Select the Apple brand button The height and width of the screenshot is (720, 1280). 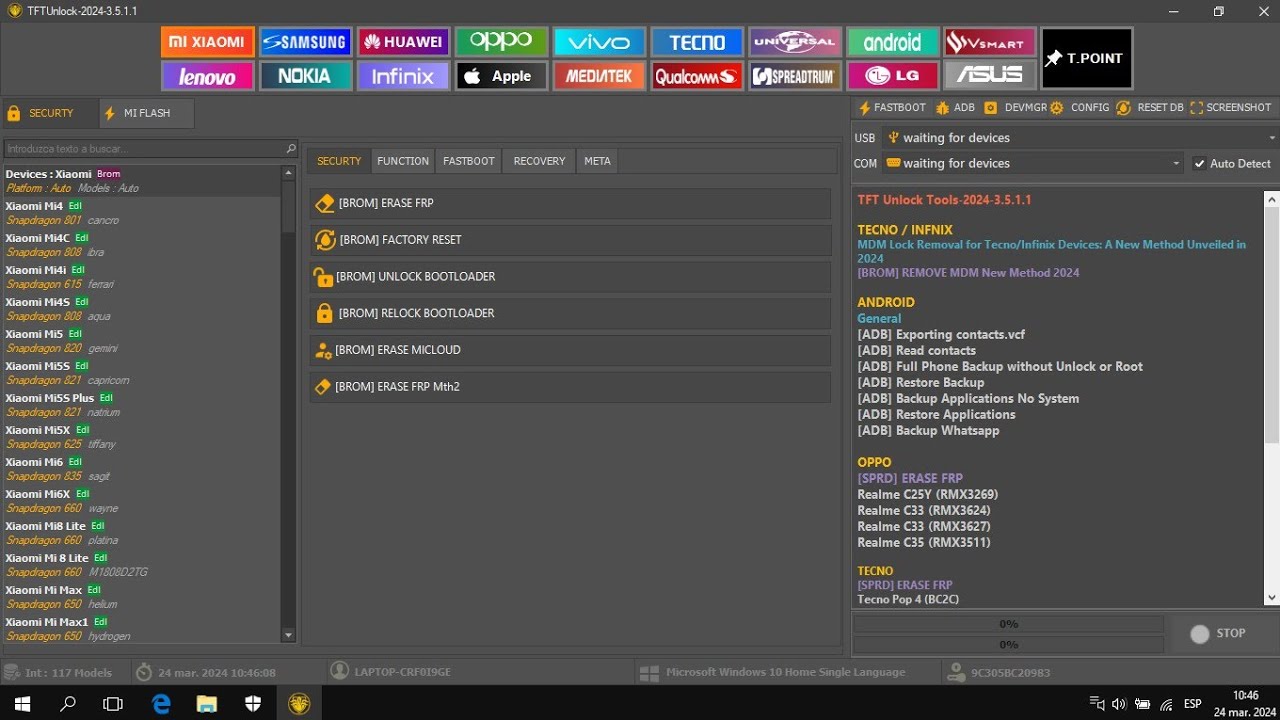point(501,76)
